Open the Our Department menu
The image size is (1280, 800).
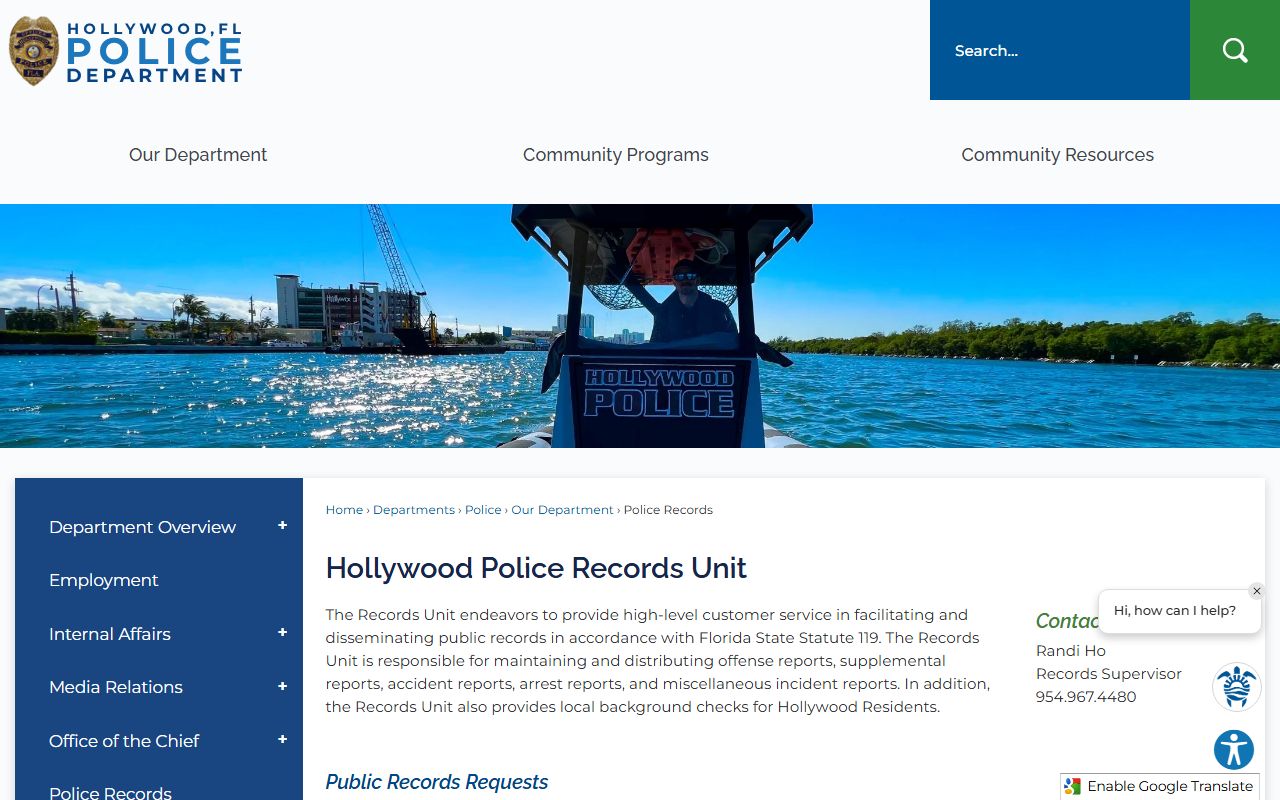(x=198, y=155)
